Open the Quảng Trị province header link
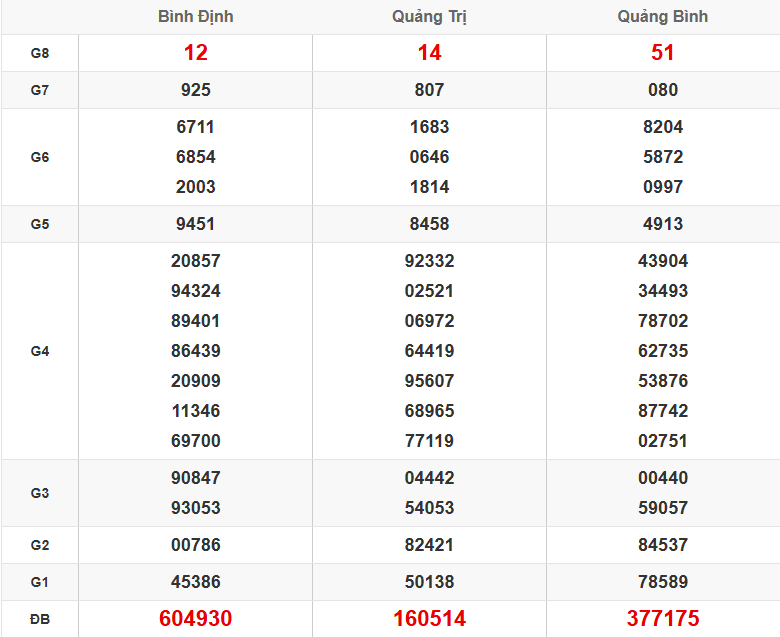 429,17
